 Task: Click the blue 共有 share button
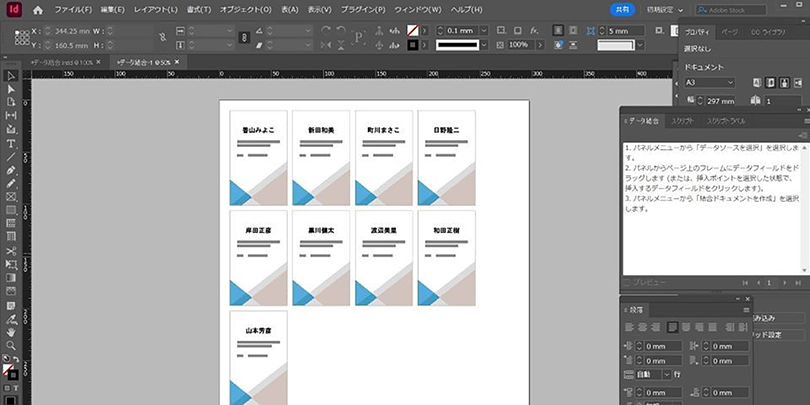pos(622,9)
